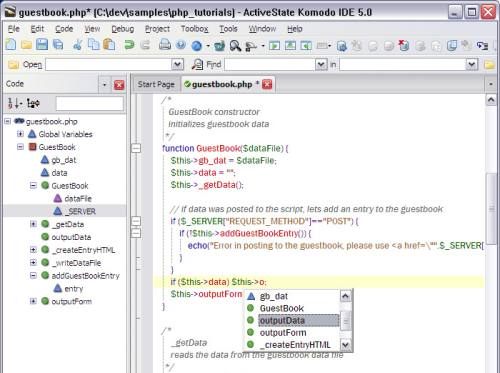Open the Project menu
The width and height of the screenshot is (500, 373).
[157, 29]
